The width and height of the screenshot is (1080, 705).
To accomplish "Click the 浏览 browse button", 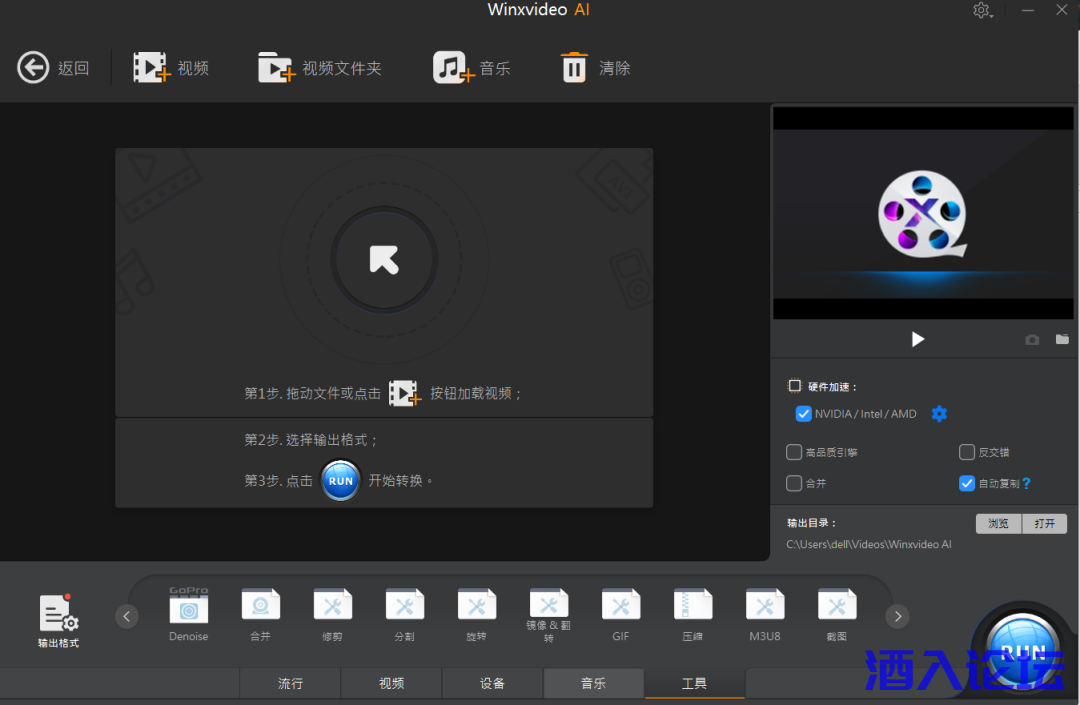I will point(998,523).
